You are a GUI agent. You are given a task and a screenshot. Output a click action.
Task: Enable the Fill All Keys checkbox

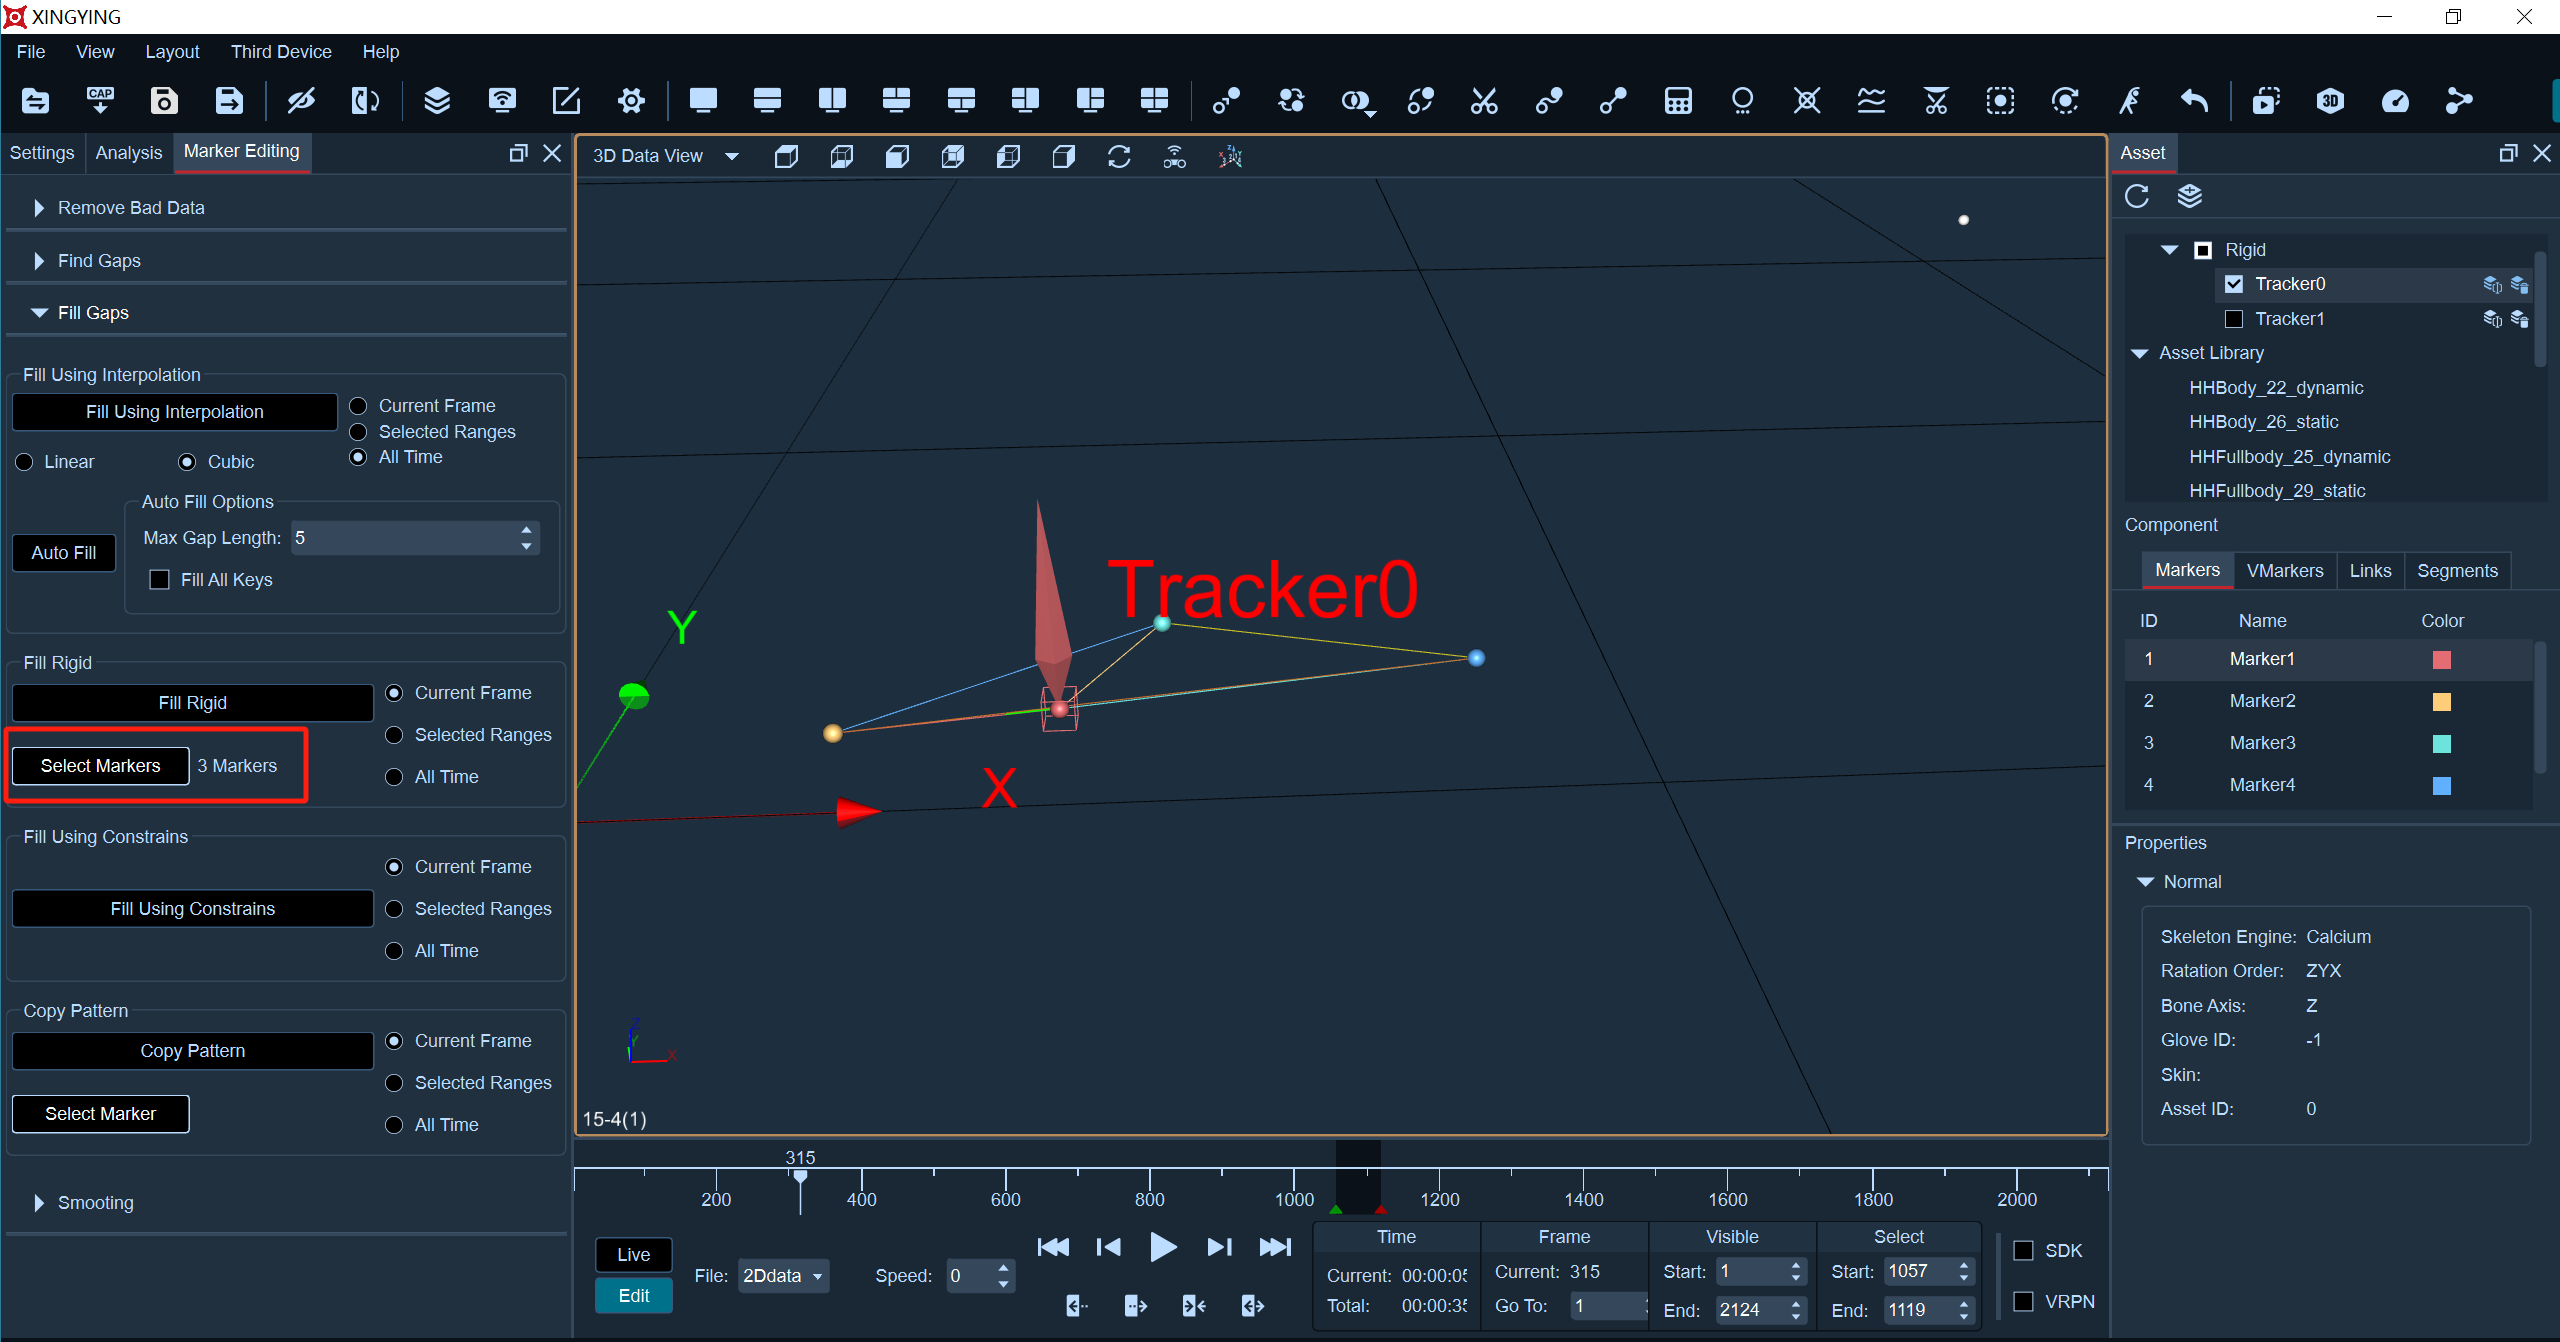(x=159, y=580)
